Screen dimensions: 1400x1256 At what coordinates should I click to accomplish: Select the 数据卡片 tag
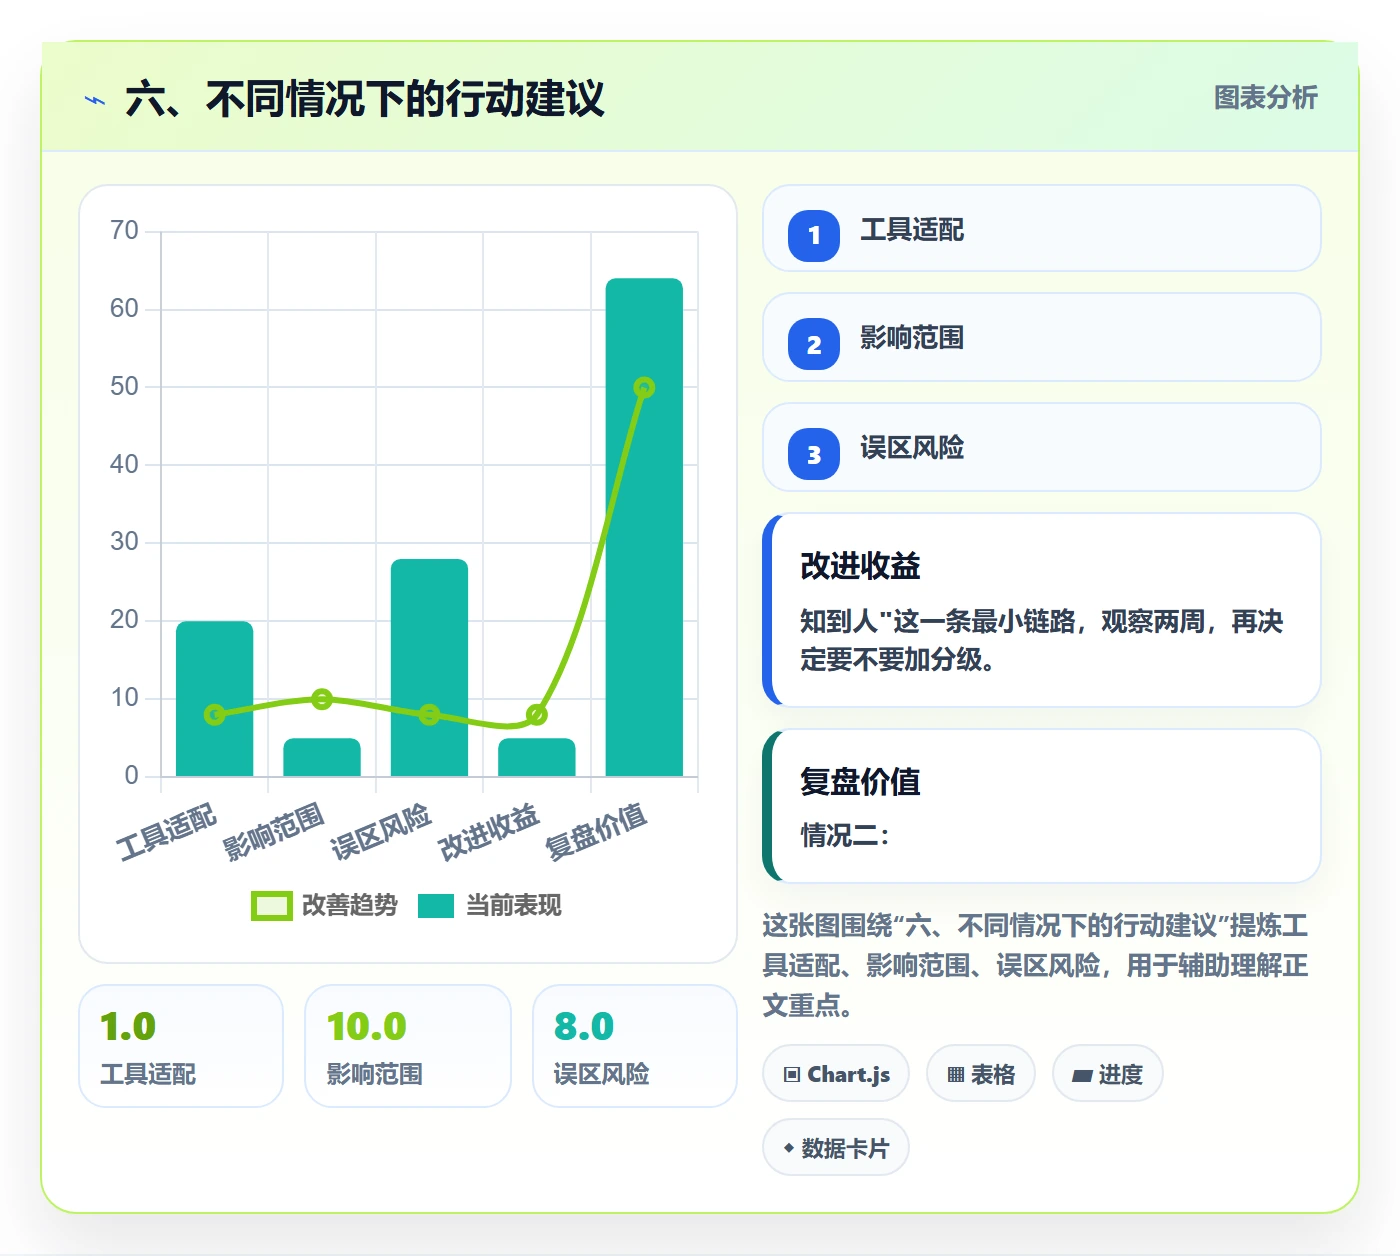pos(836,1148)
